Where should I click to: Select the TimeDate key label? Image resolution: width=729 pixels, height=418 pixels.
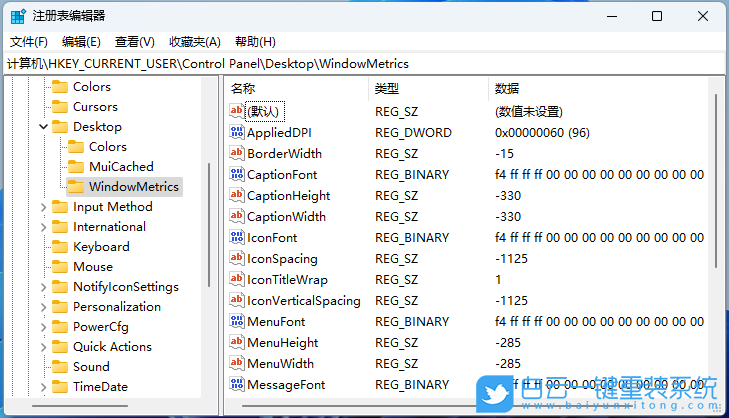(100, 387)
